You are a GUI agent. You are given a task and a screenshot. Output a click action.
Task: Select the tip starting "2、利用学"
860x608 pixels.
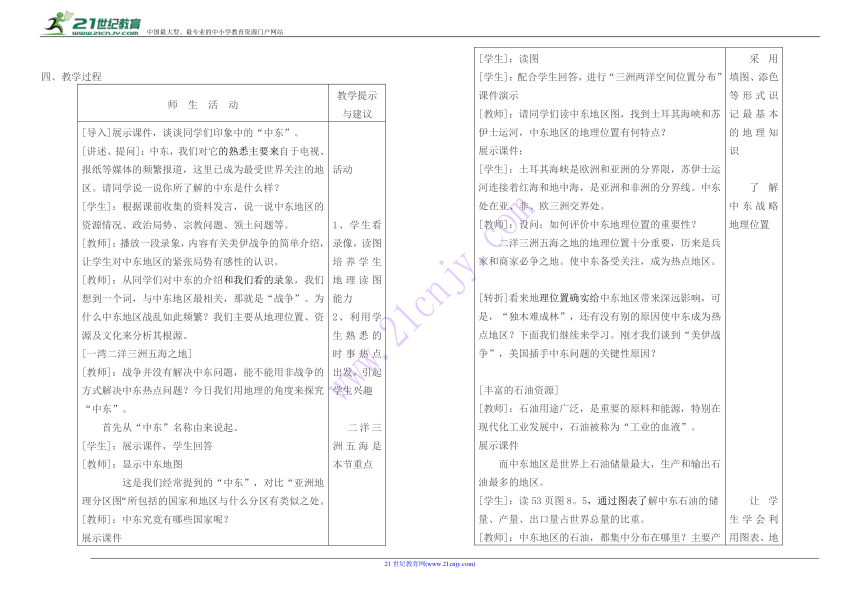[357, 317]
